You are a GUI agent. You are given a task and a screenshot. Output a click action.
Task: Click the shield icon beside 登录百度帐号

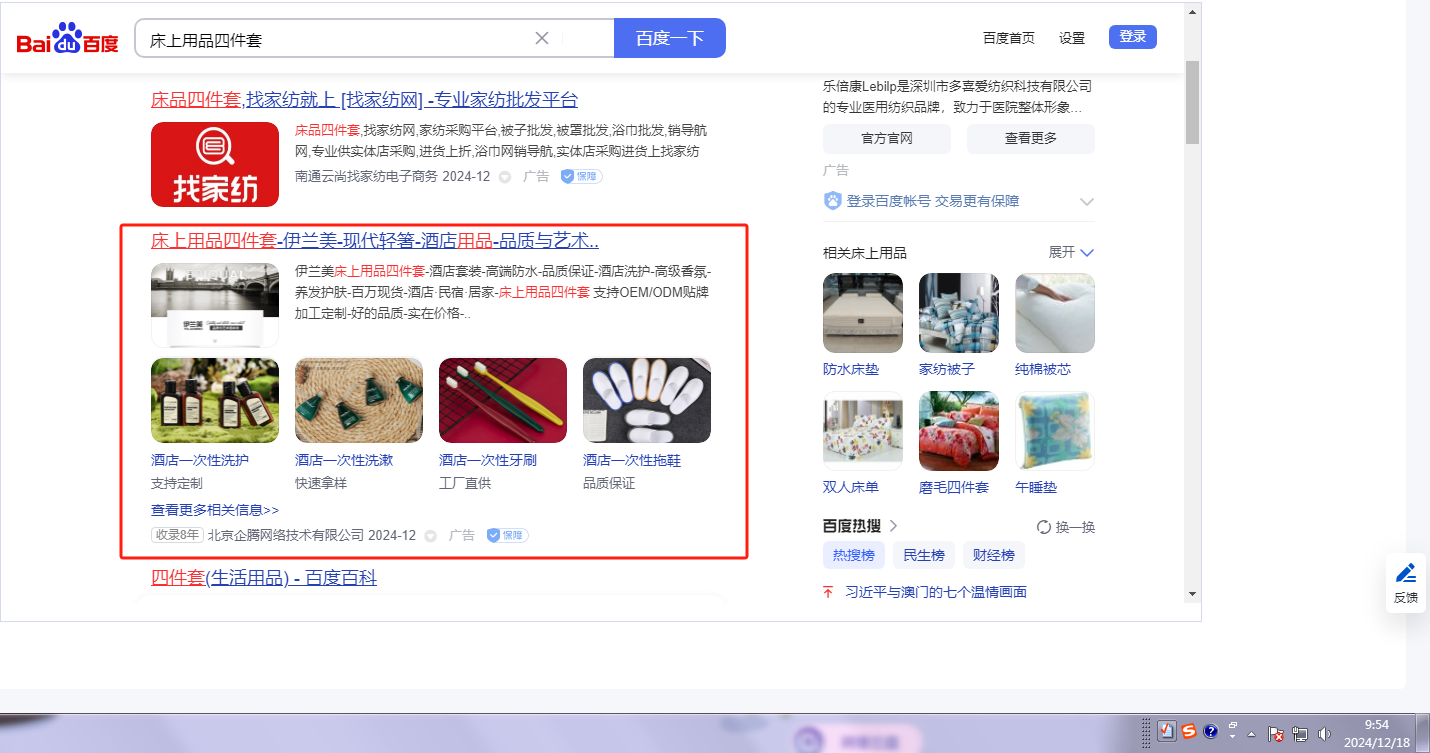click(832, 201)
